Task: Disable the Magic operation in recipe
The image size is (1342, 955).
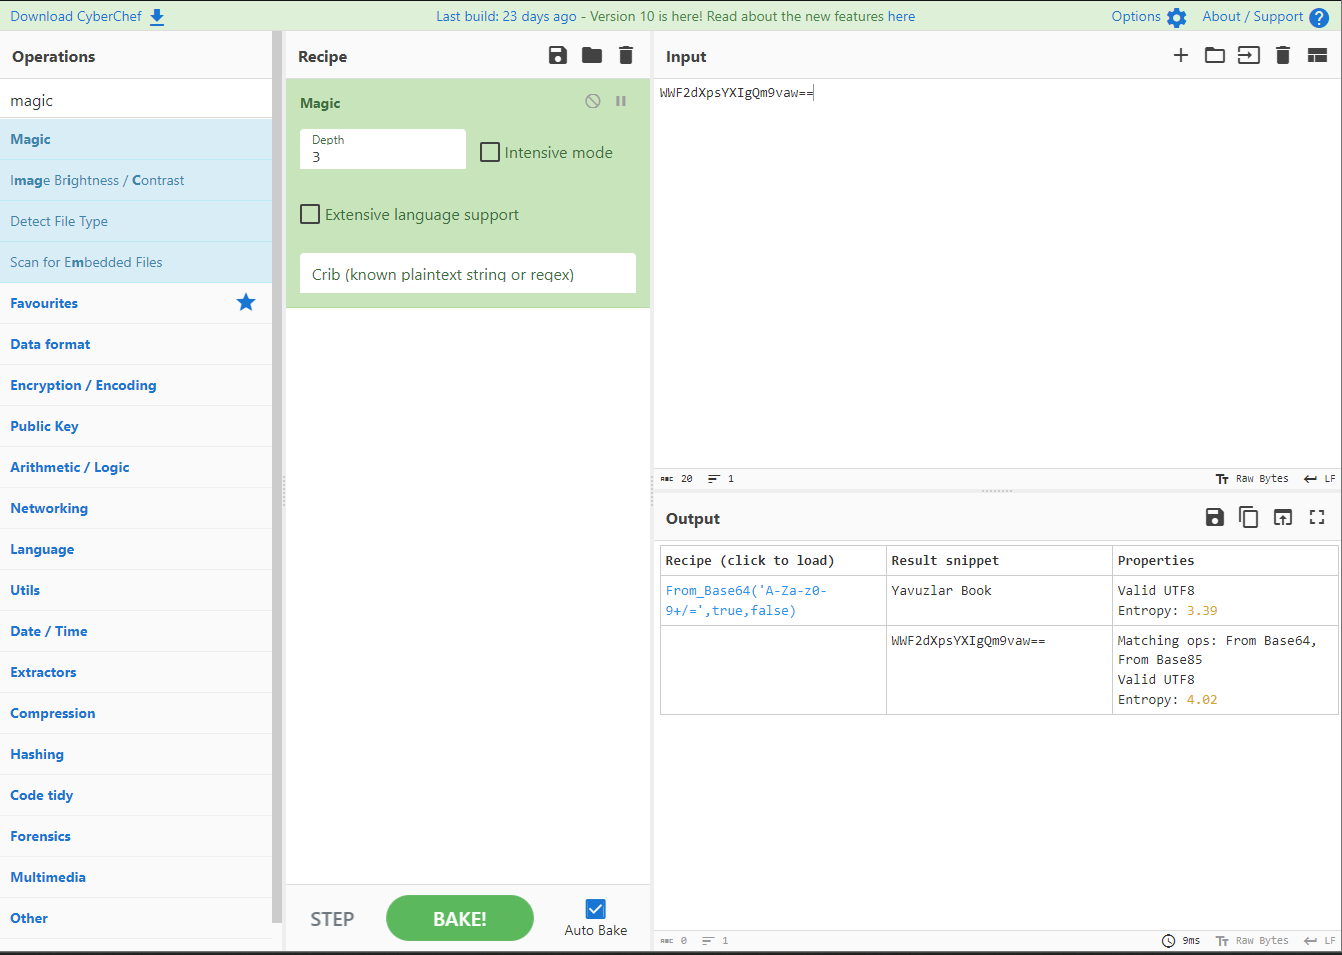Action: 593,101
